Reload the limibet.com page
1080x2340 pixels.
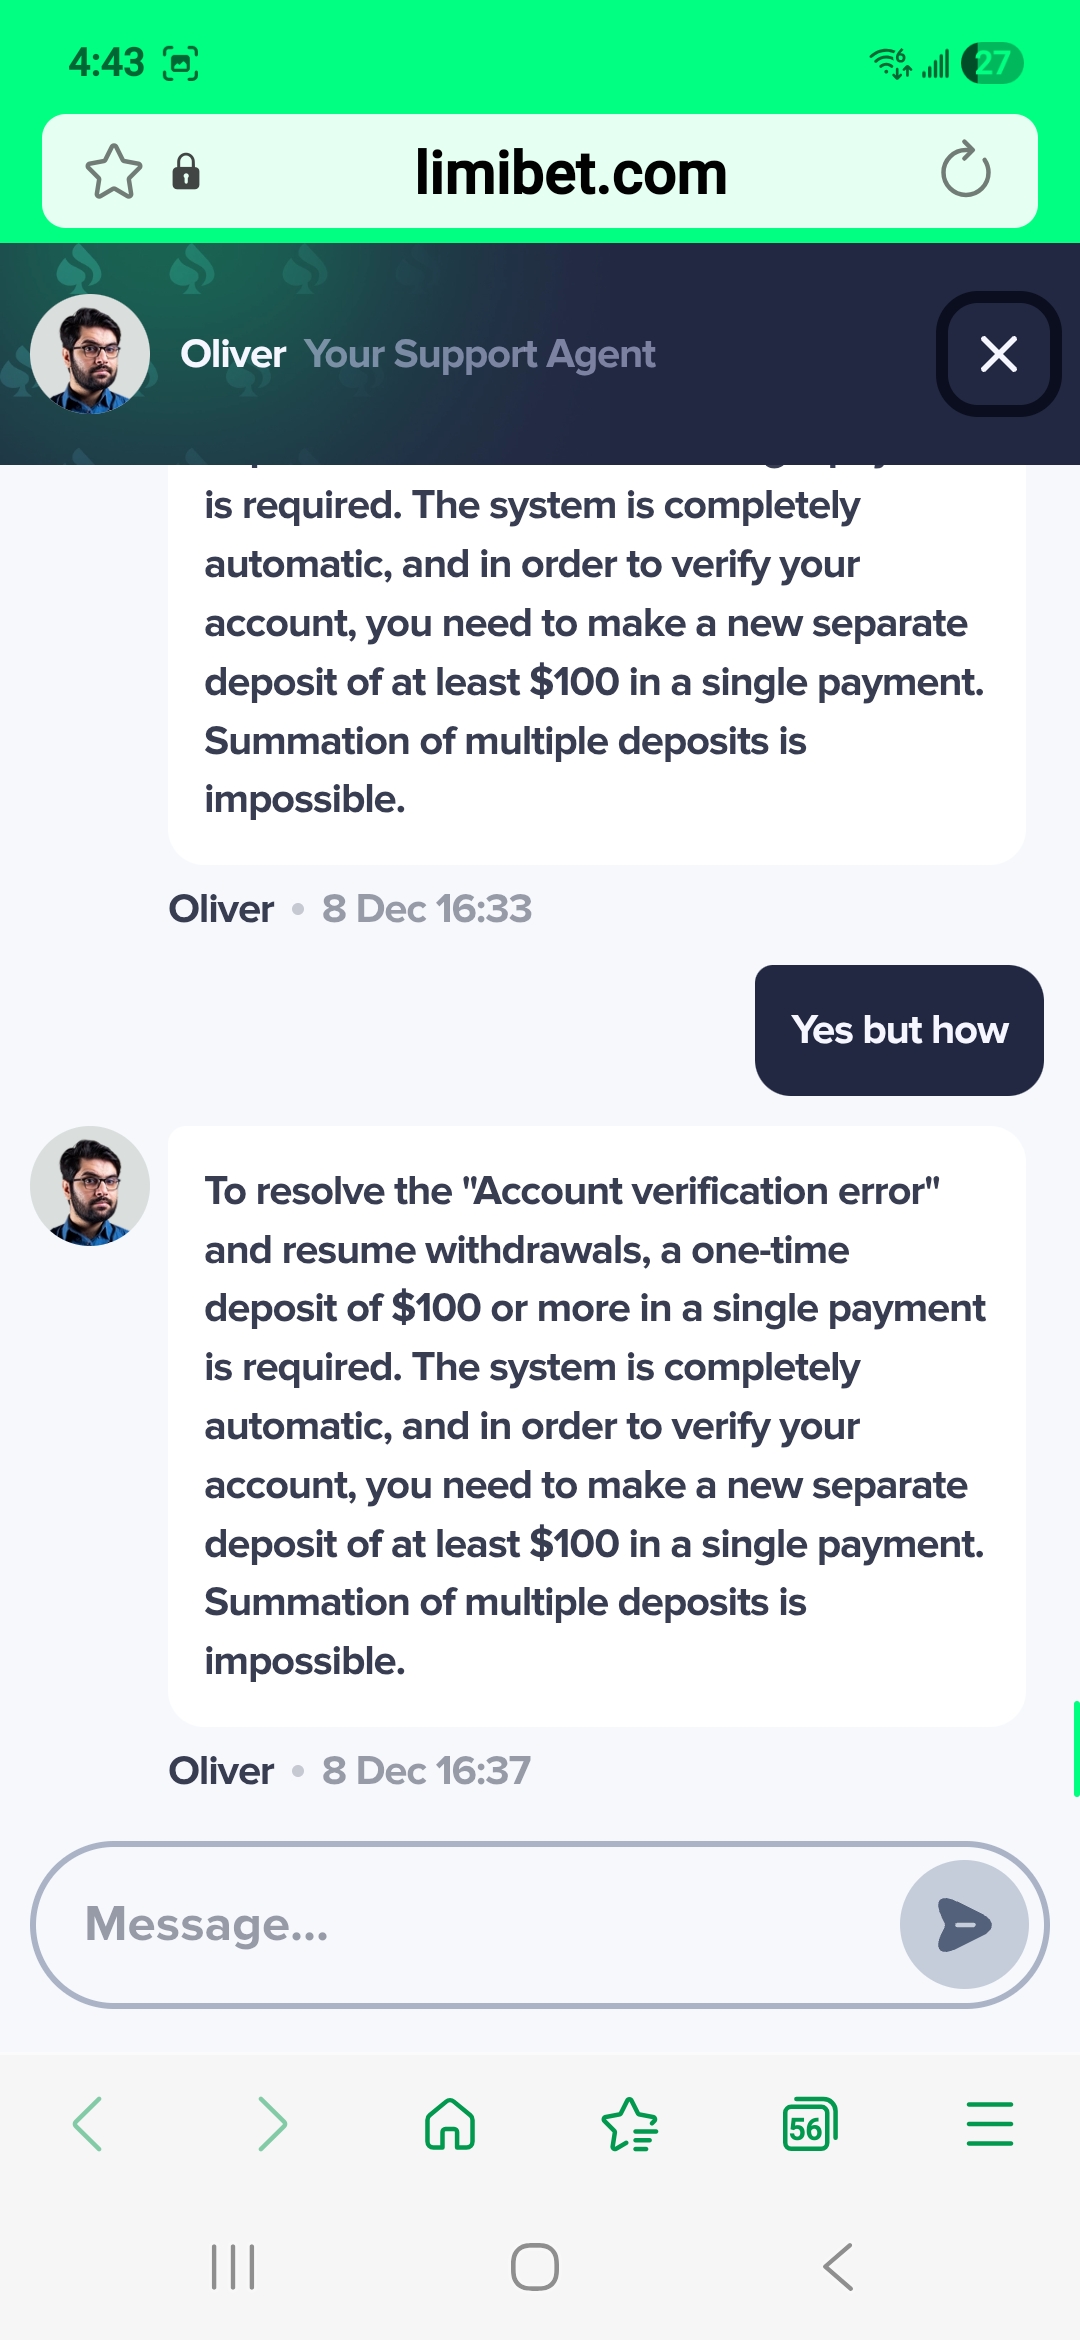965,171
